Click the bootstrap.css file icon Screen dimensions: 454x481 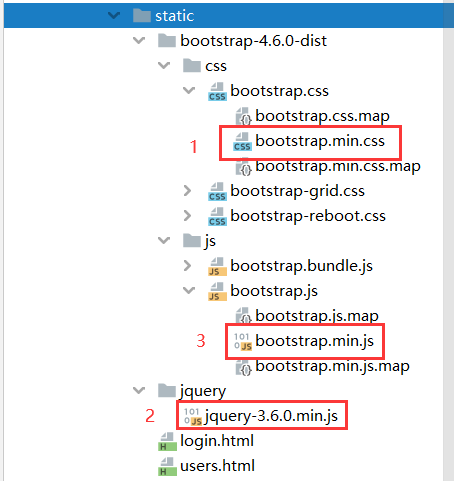point(217,91)
